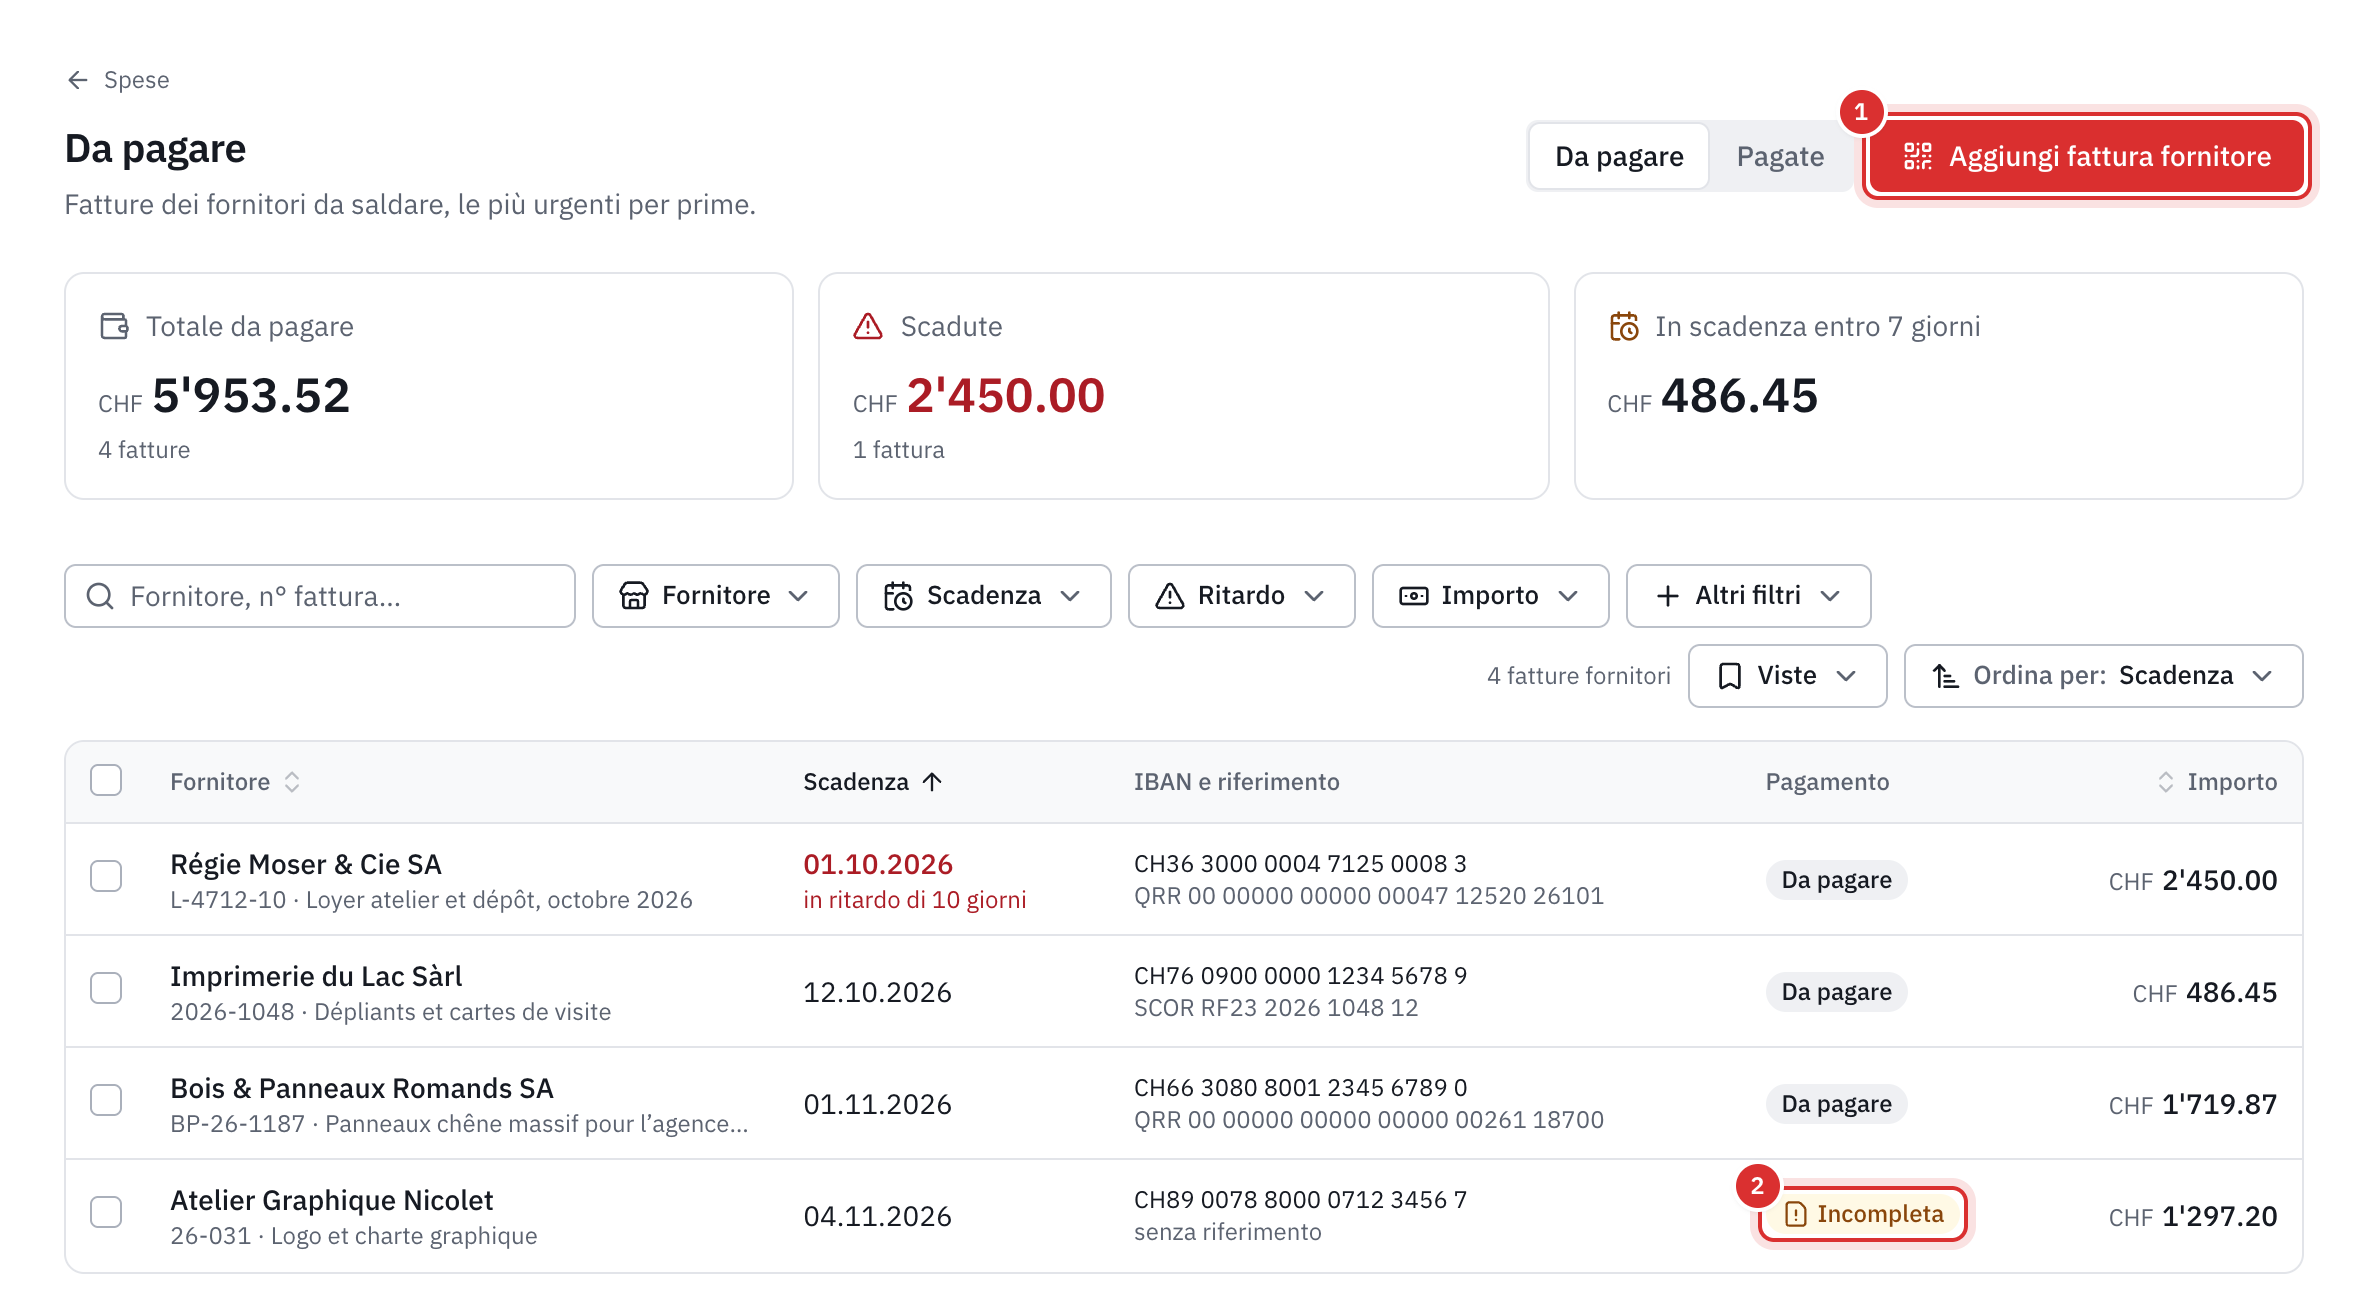The image size is (2368, 1300).
Task: Switch to the Pagate tab
Action: tap(1780, 157)
